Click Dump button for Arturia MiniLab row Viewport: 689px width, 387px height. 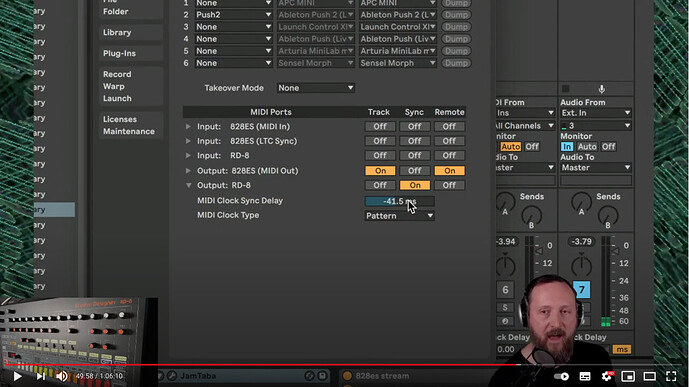click(x=456, y=51)
